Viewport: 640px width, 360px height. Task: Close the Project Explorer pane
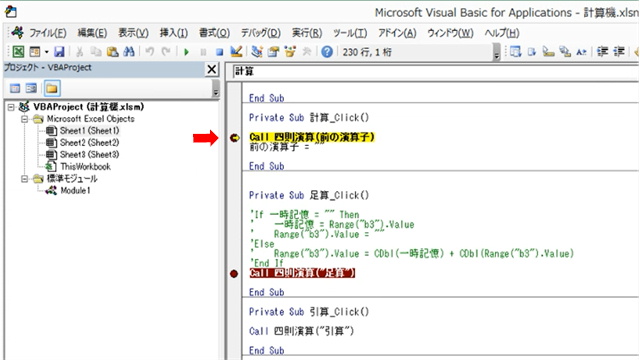click(x=211, y=69)
